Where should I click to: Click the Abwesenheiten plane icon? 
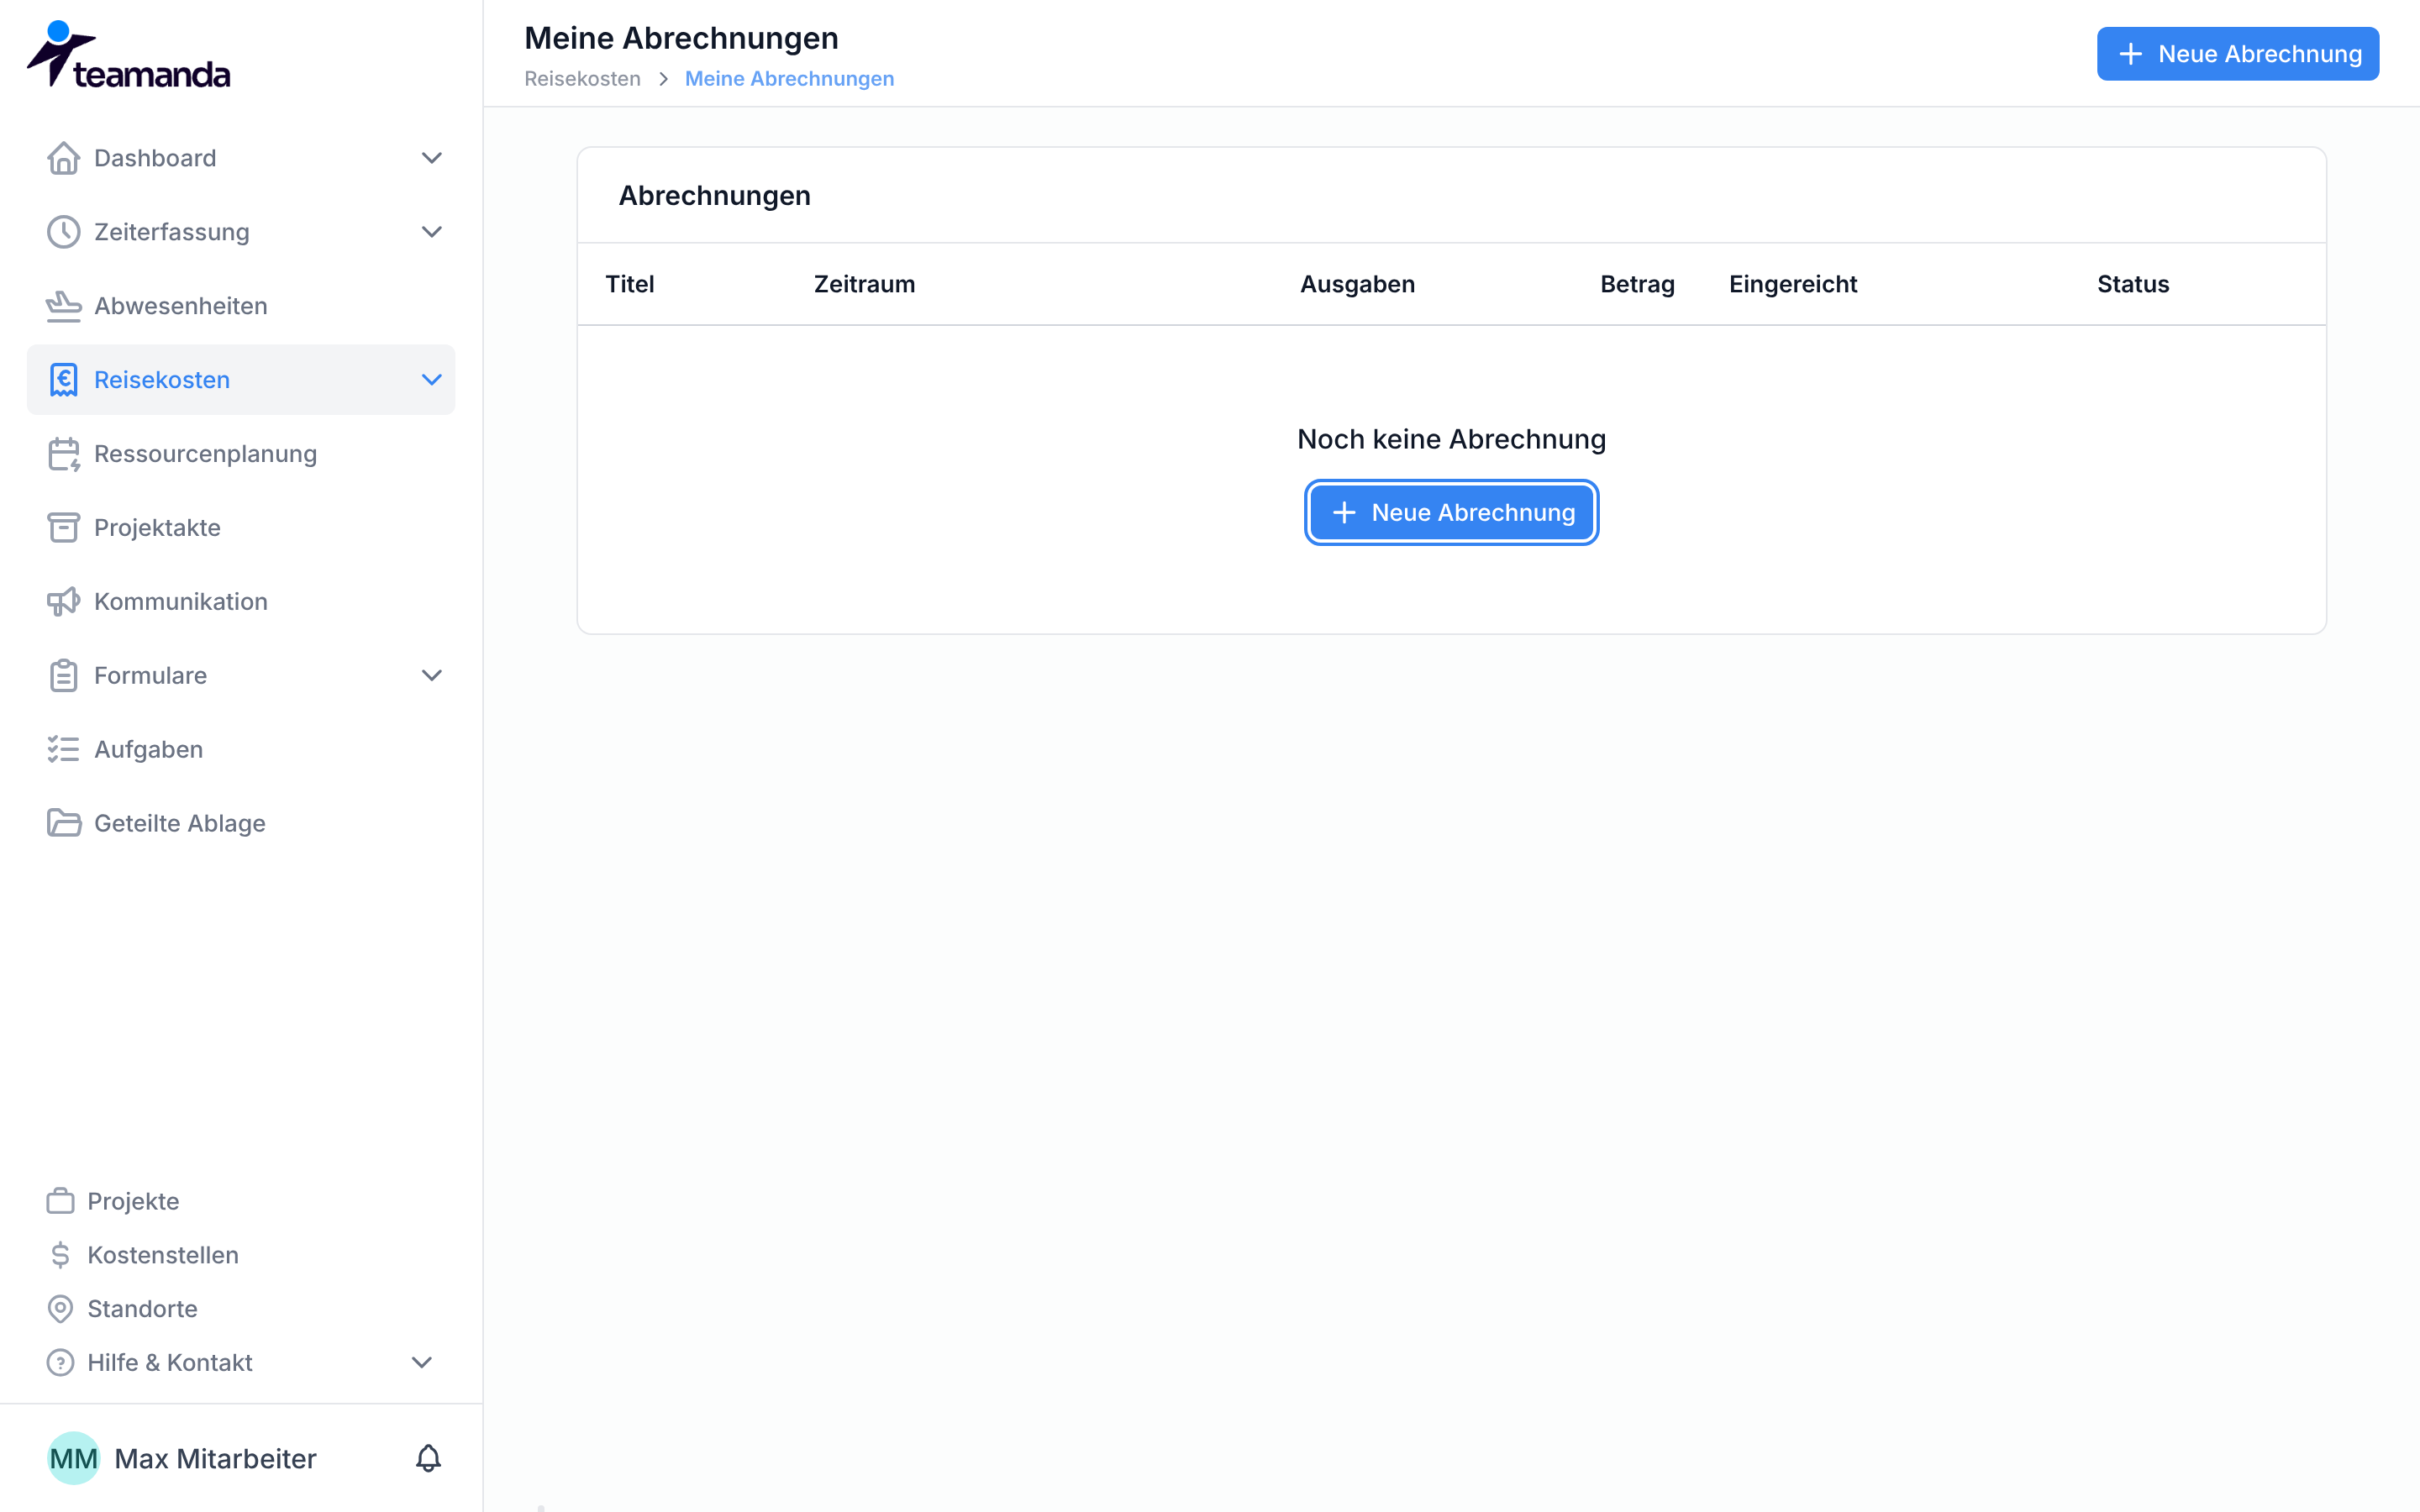[63, 306]
